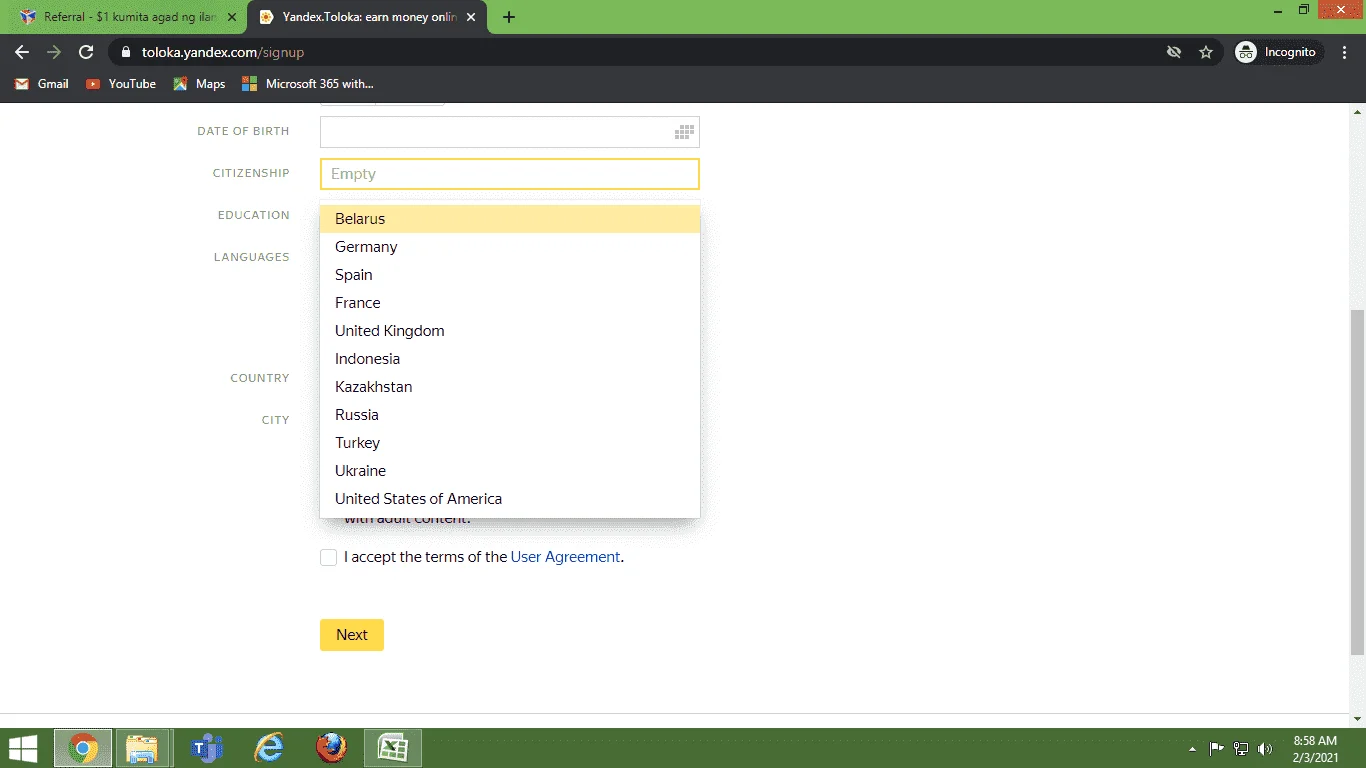Open the Windows Start button
Image resolution: width=1366 pixels, height=768 pixels.
pyautogui.click(x=23, y=748)
